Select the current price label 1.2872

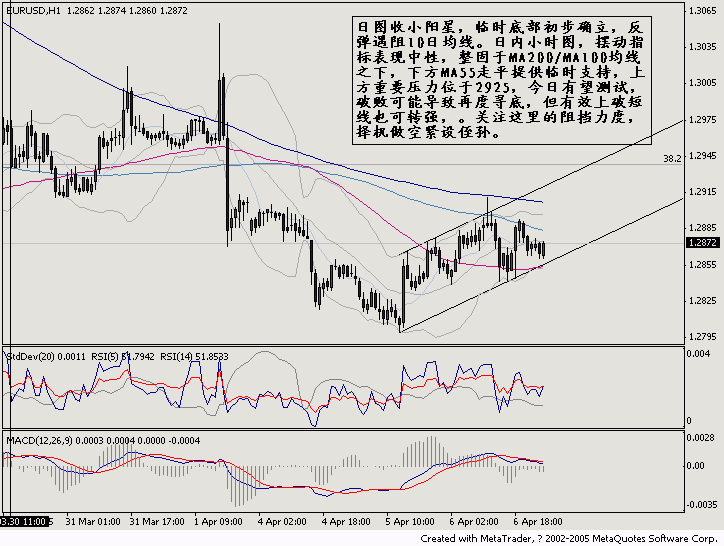point(703,243)
